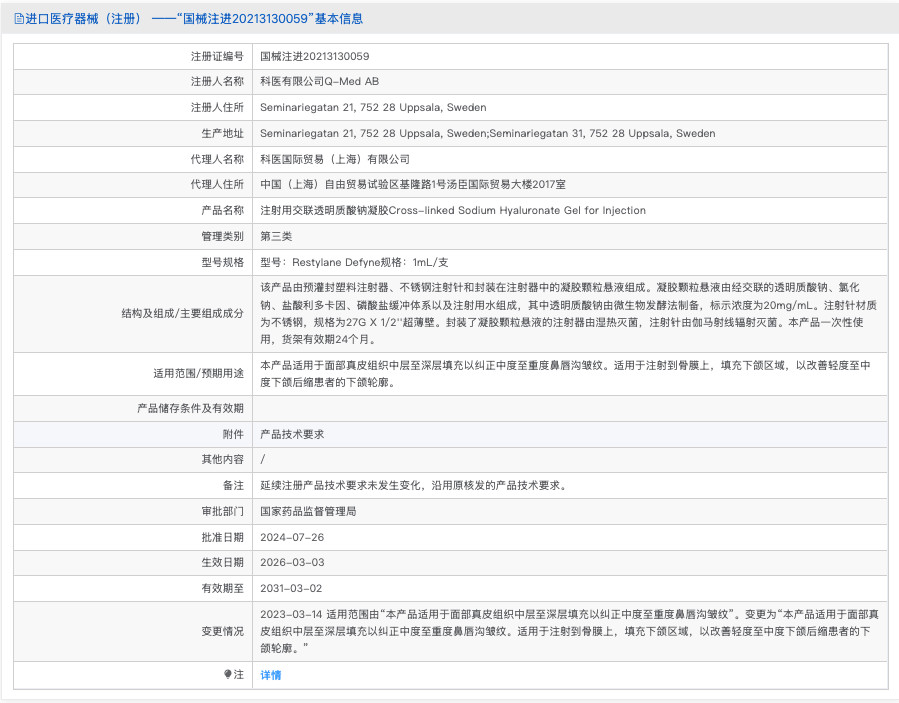This screenshot has width=899, height=703.
Task: Click the document icon in the page header
Action: point(19,19)
